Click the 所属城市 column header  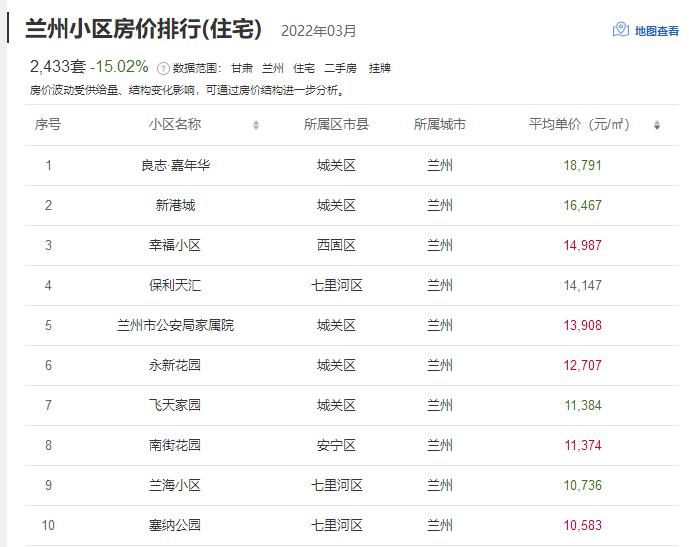pyautogui.click(x=440, y=124)
